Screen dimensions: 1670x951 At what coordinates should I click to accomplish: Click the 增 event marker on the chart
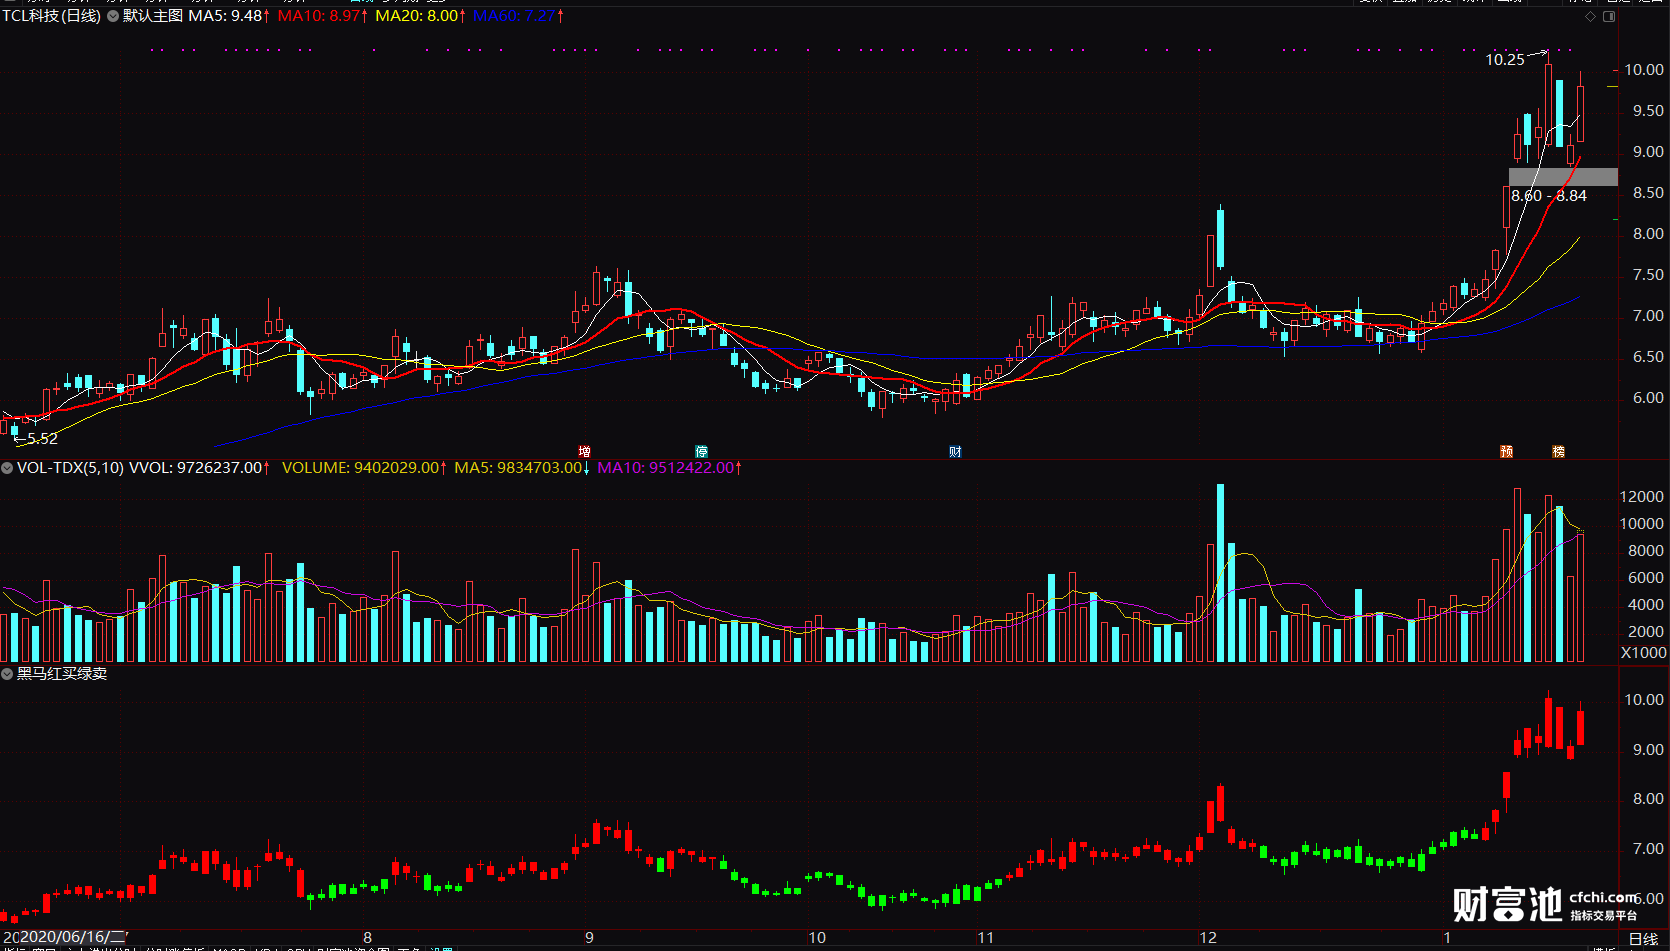pos(585,452)
